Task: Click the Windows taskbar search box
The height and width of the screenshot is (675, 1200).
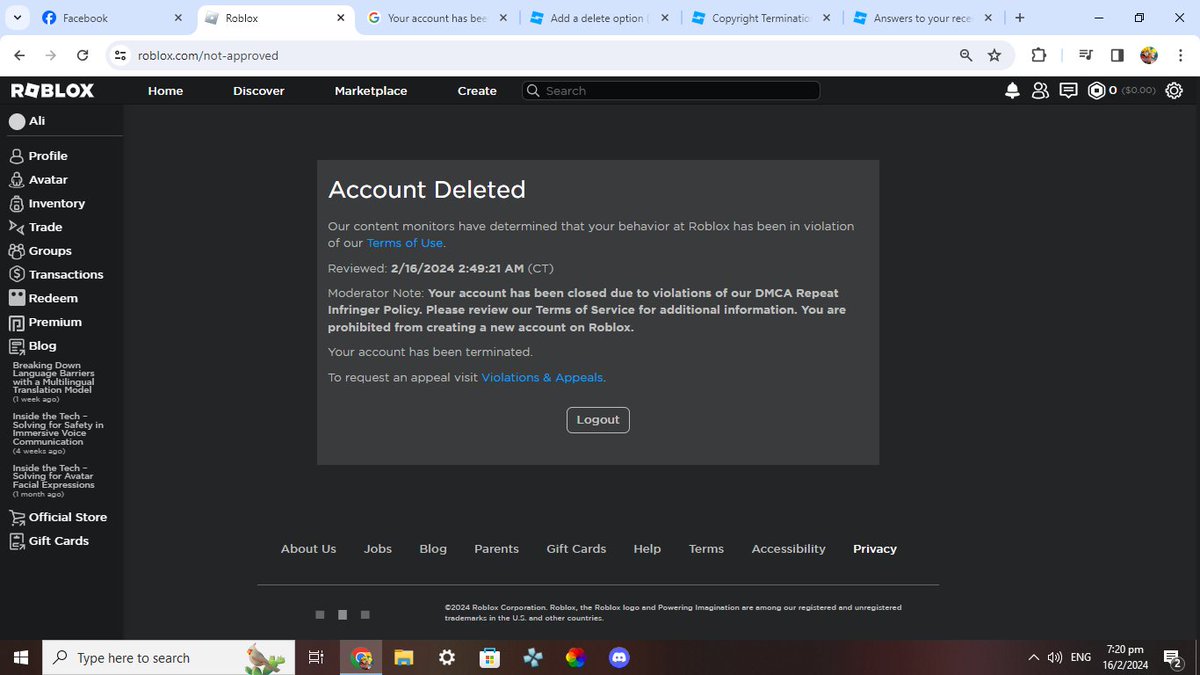Action: 168,658
